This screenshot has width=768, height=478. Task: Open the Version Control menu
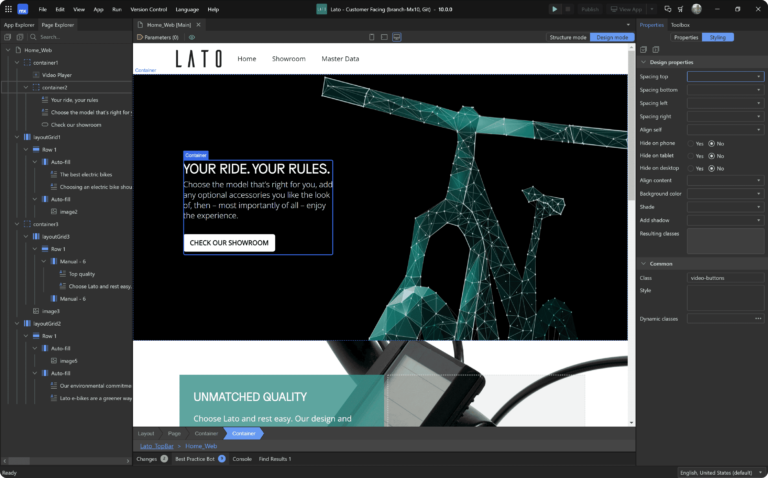(x=147, y=9)
